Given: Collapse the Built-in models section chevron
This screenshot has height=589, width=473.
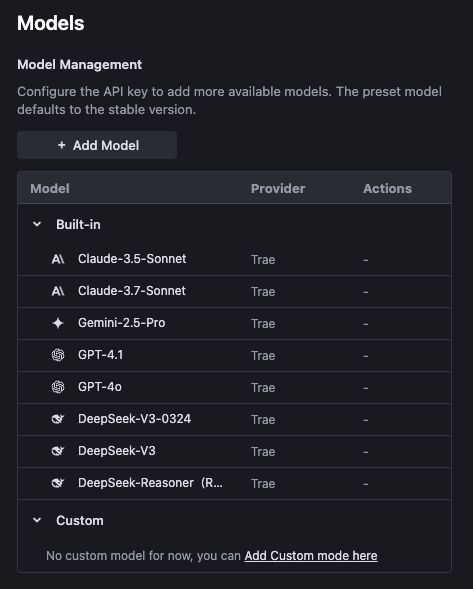Looking at the screenshot, I should 37,224.
